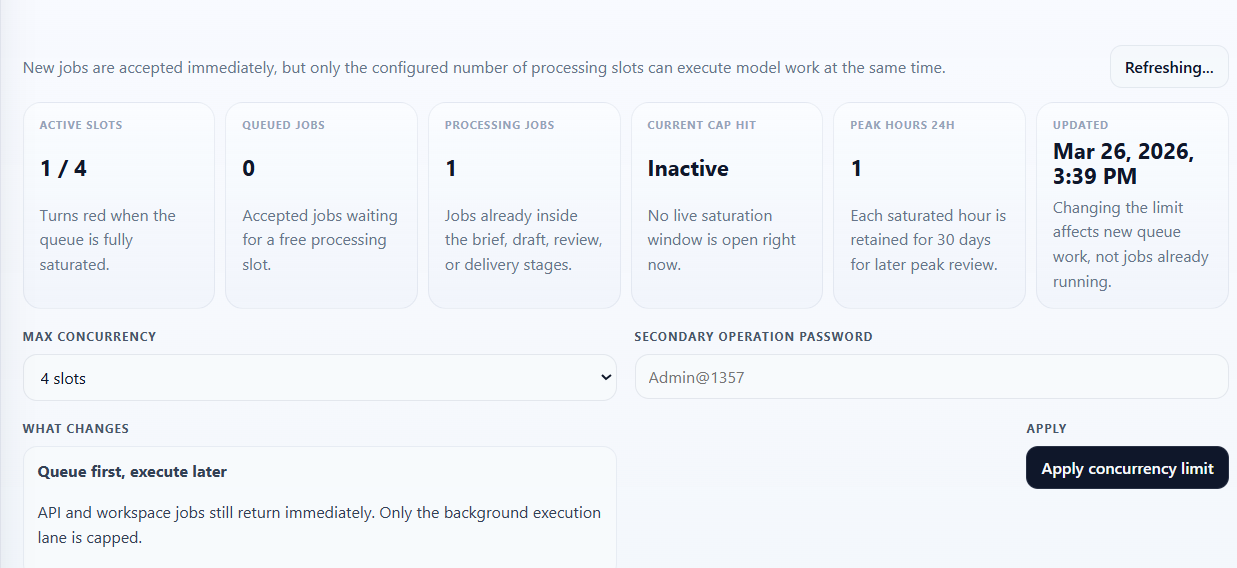Viewport: 1237px width, 568px height.
Task: Select the Queued Jobs card title
Action: click(x=283, y=125)
